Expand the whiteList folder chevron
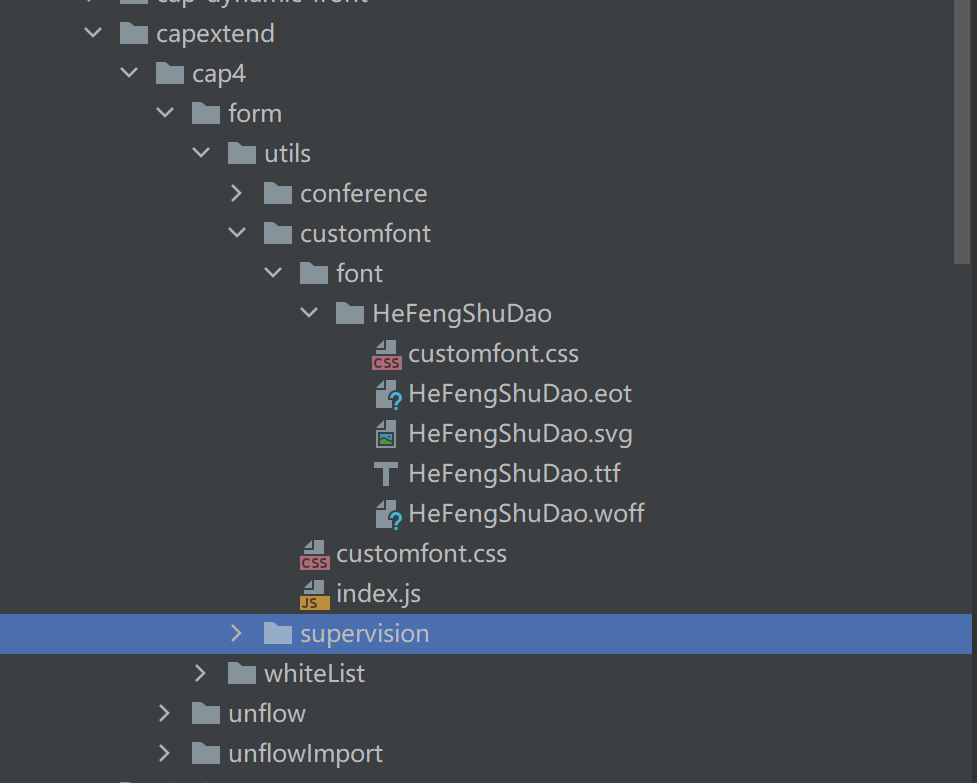This screenshot has height=783, width=977. 201,674
